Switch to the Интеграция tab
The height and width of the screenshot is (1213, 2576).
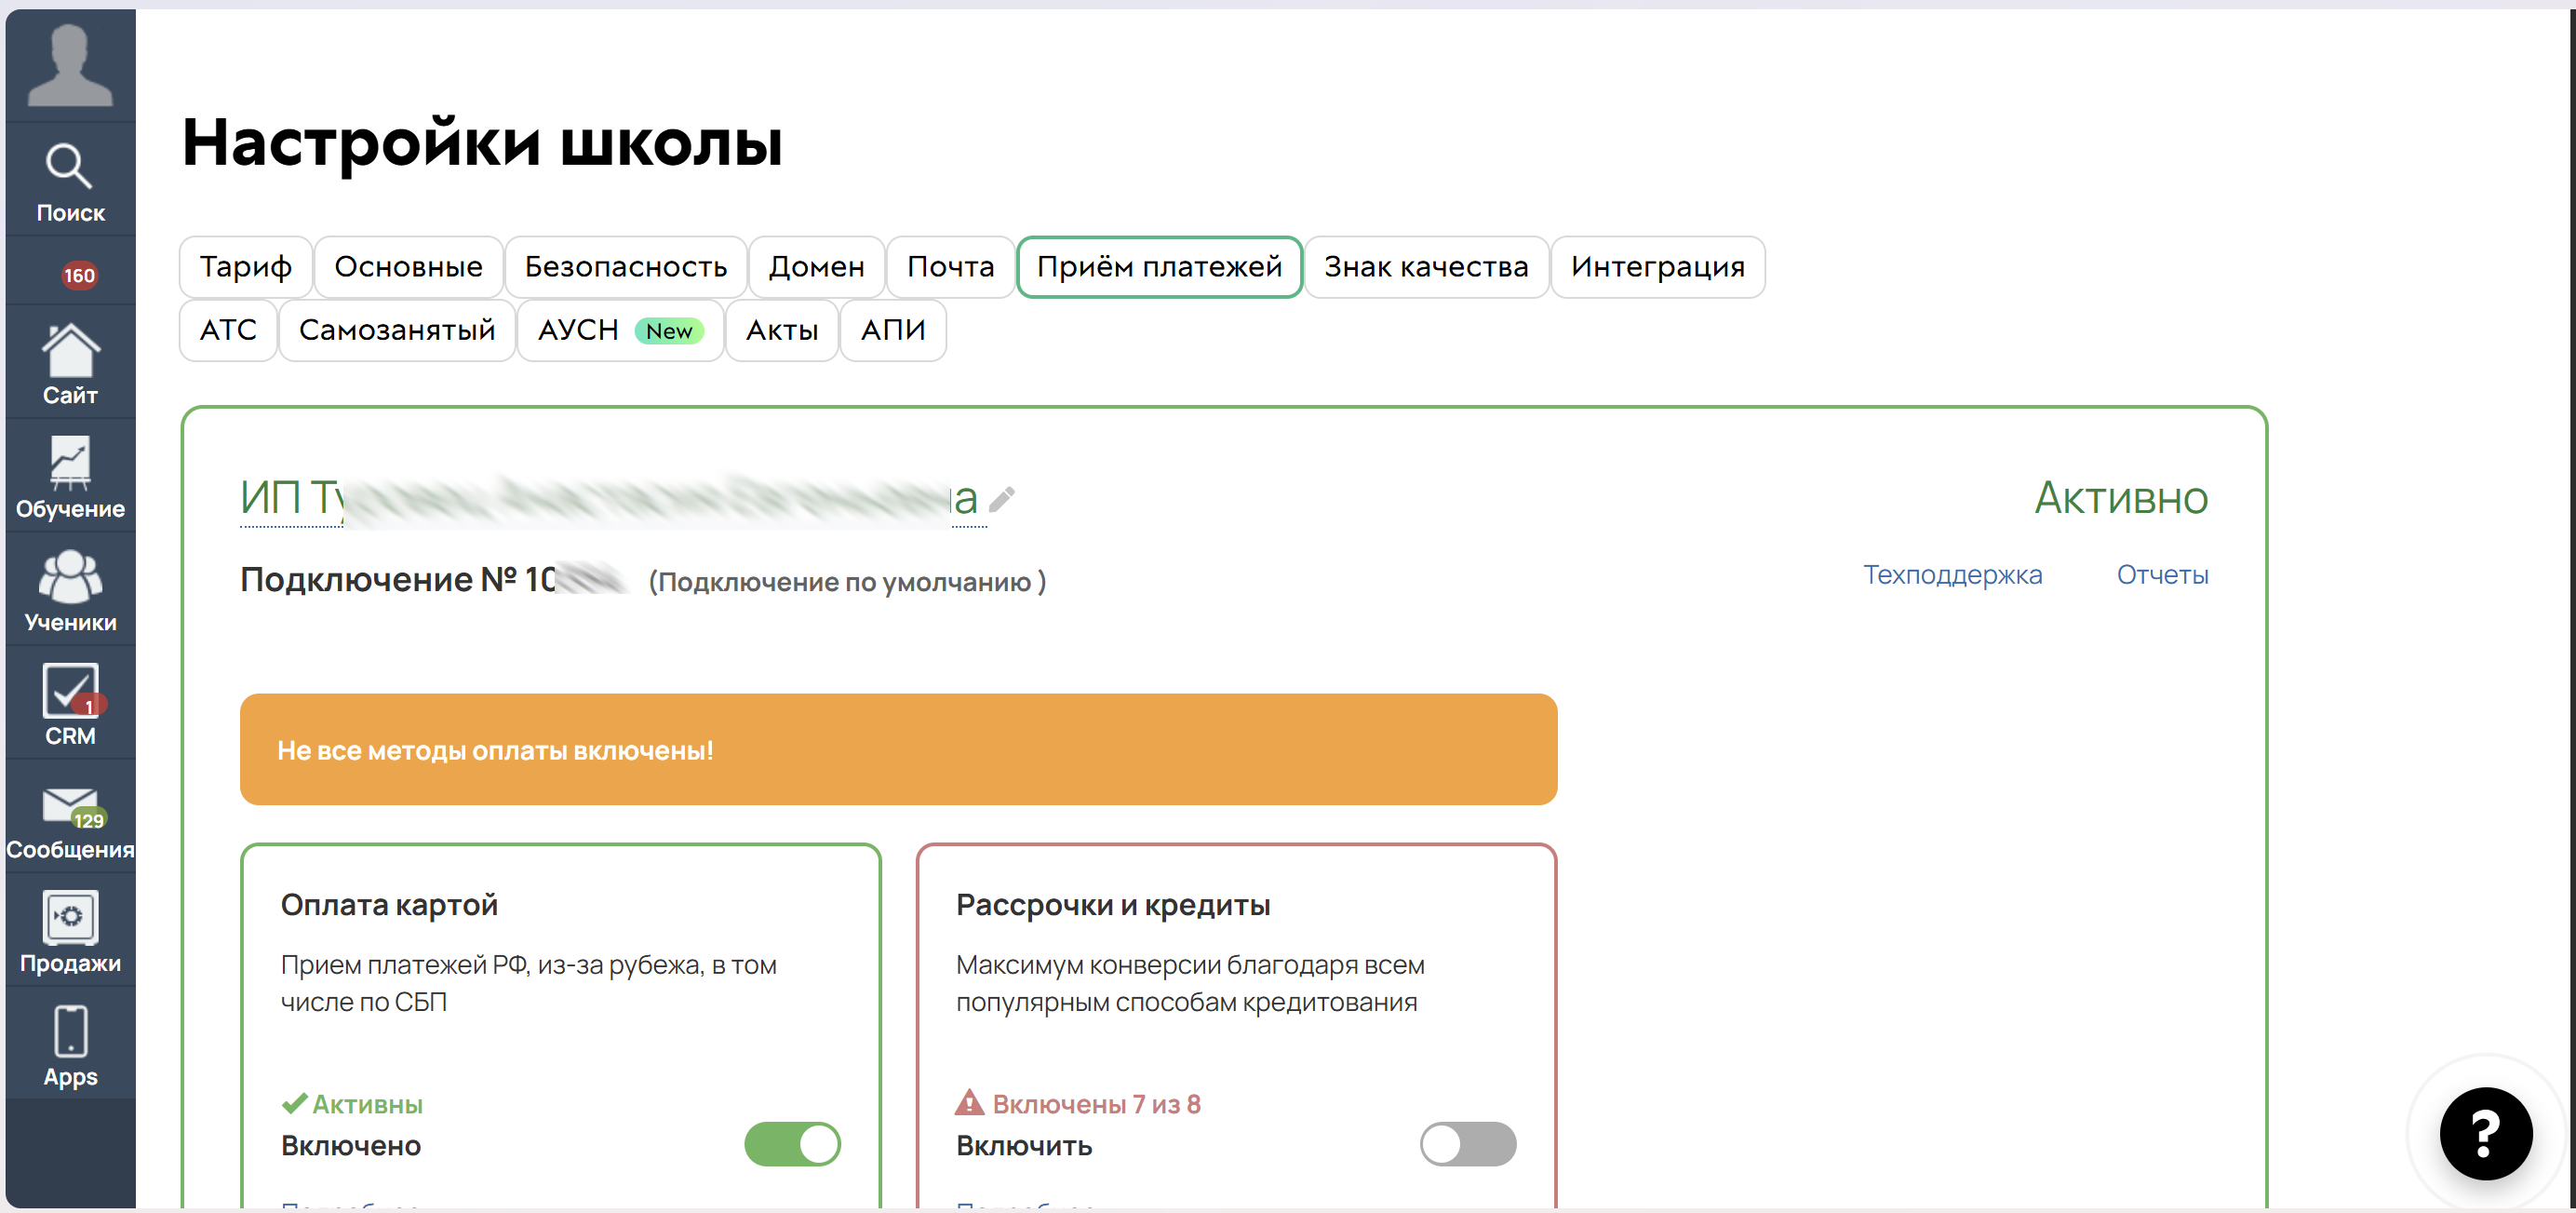click(x=1658, y=267)
